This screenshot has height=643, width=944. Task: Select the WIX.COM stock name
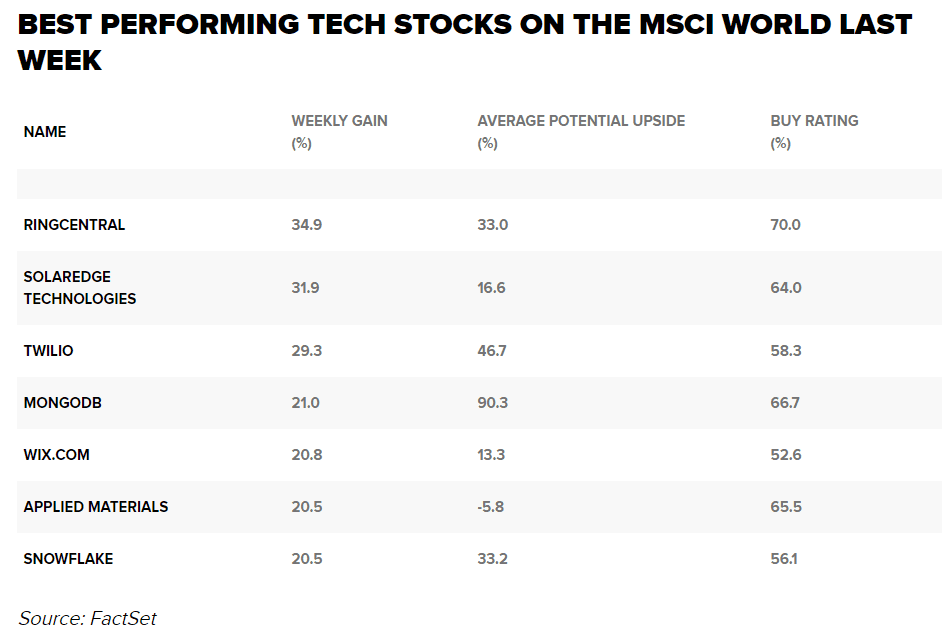click(57, 455)
